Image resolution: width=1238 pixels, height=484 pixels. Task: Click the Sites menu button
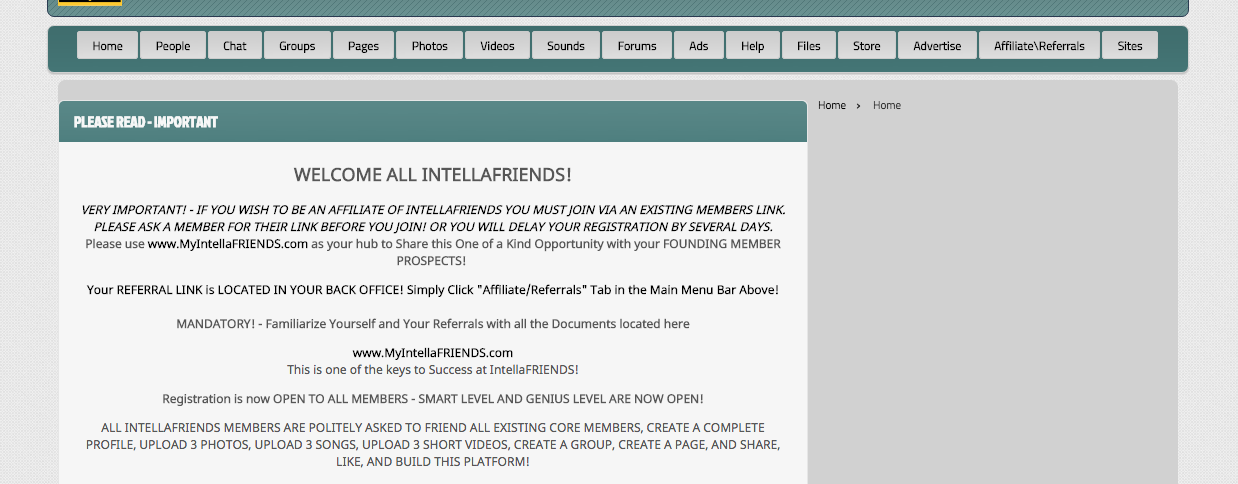[1129, 46]
